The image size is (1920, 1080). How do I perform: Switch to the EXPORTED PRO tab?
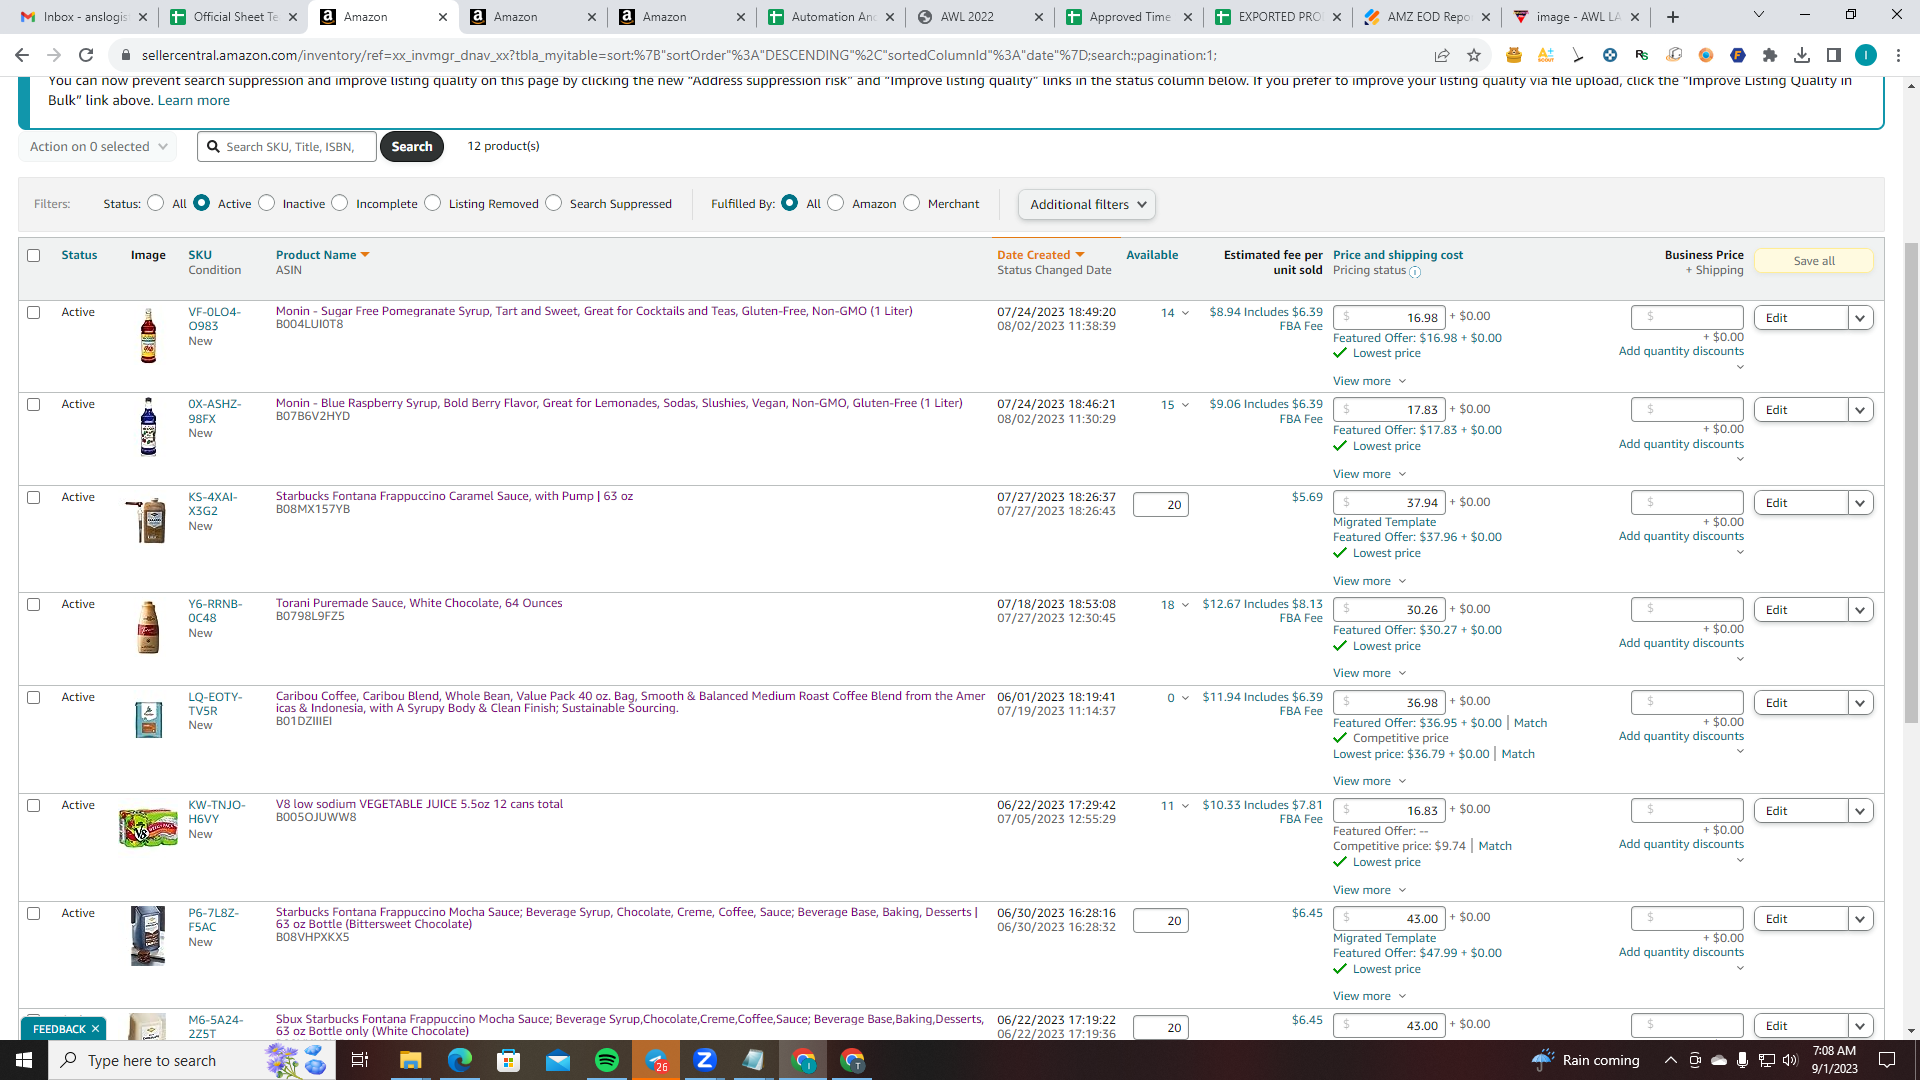[x=1279, y=17]
